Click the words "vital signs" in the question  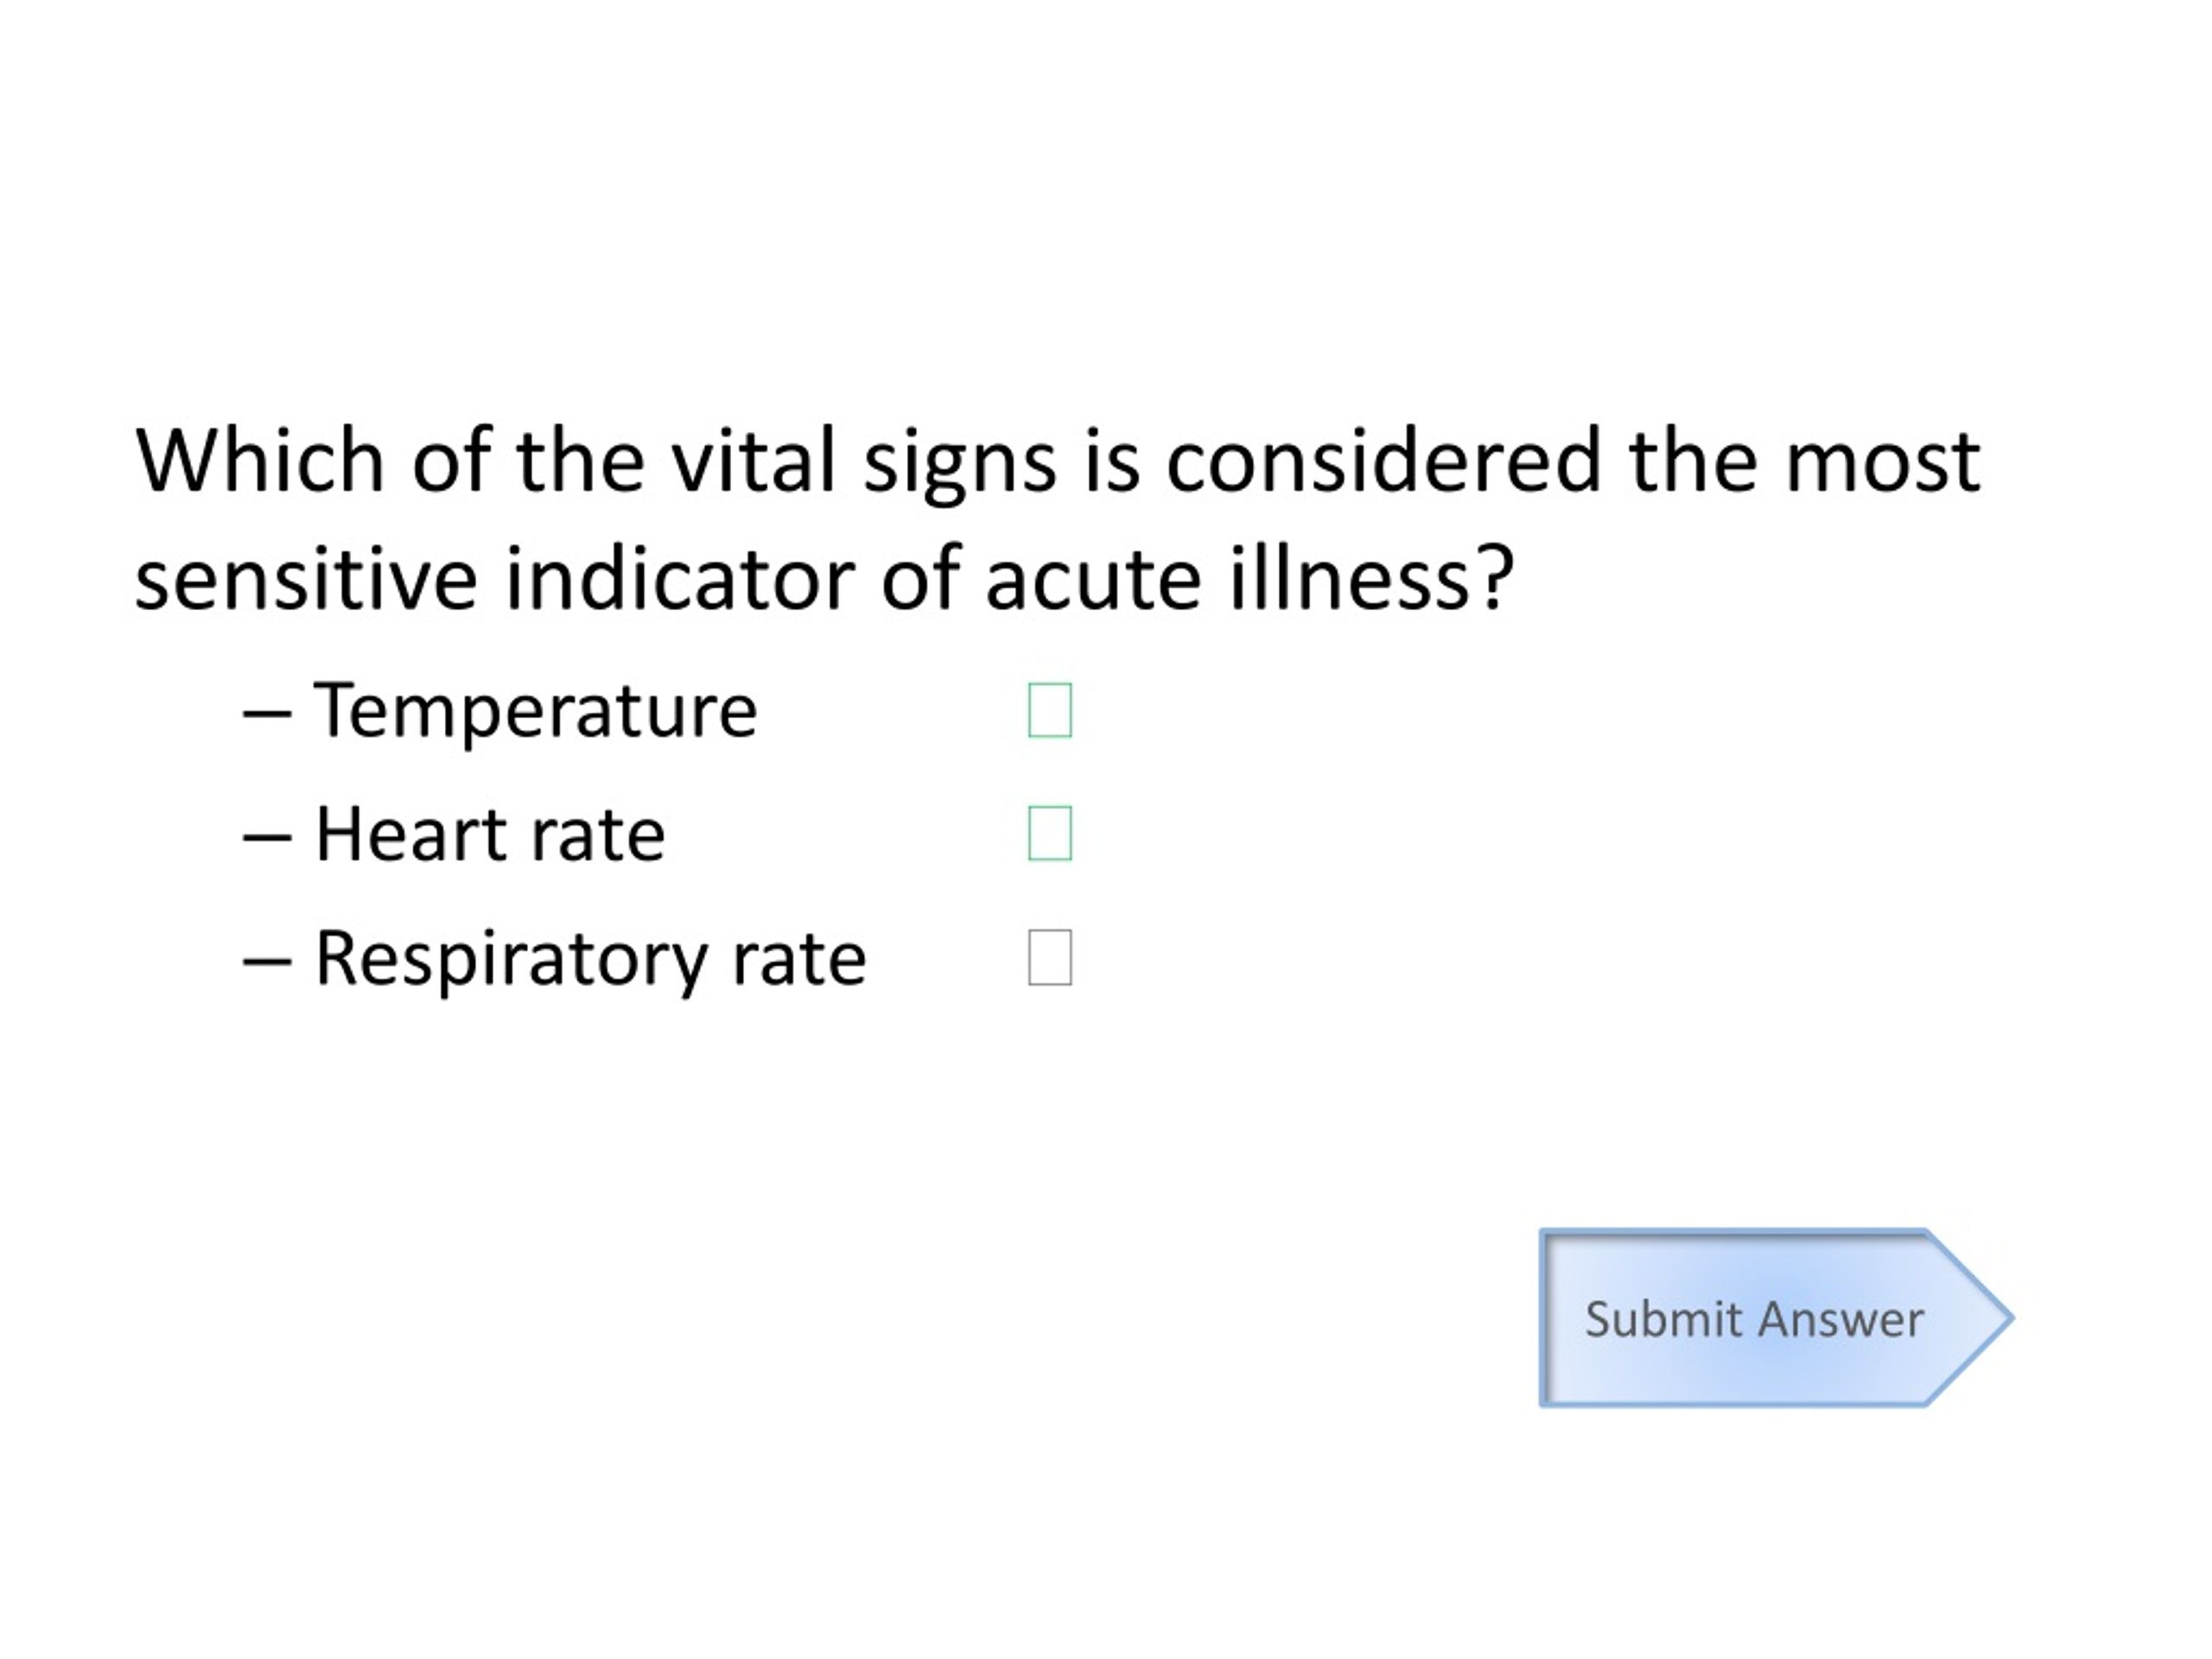864,465
